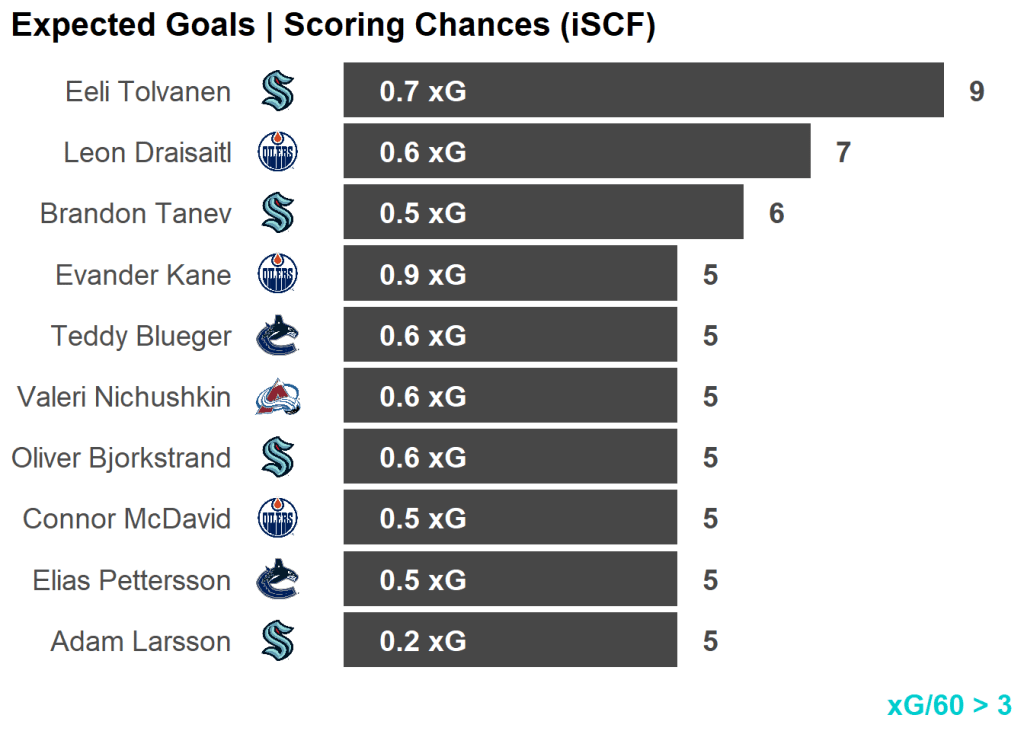1024x731 pixels.
Task: Select the Leon Draisaitl name label
Action: [x=147, y=153]
